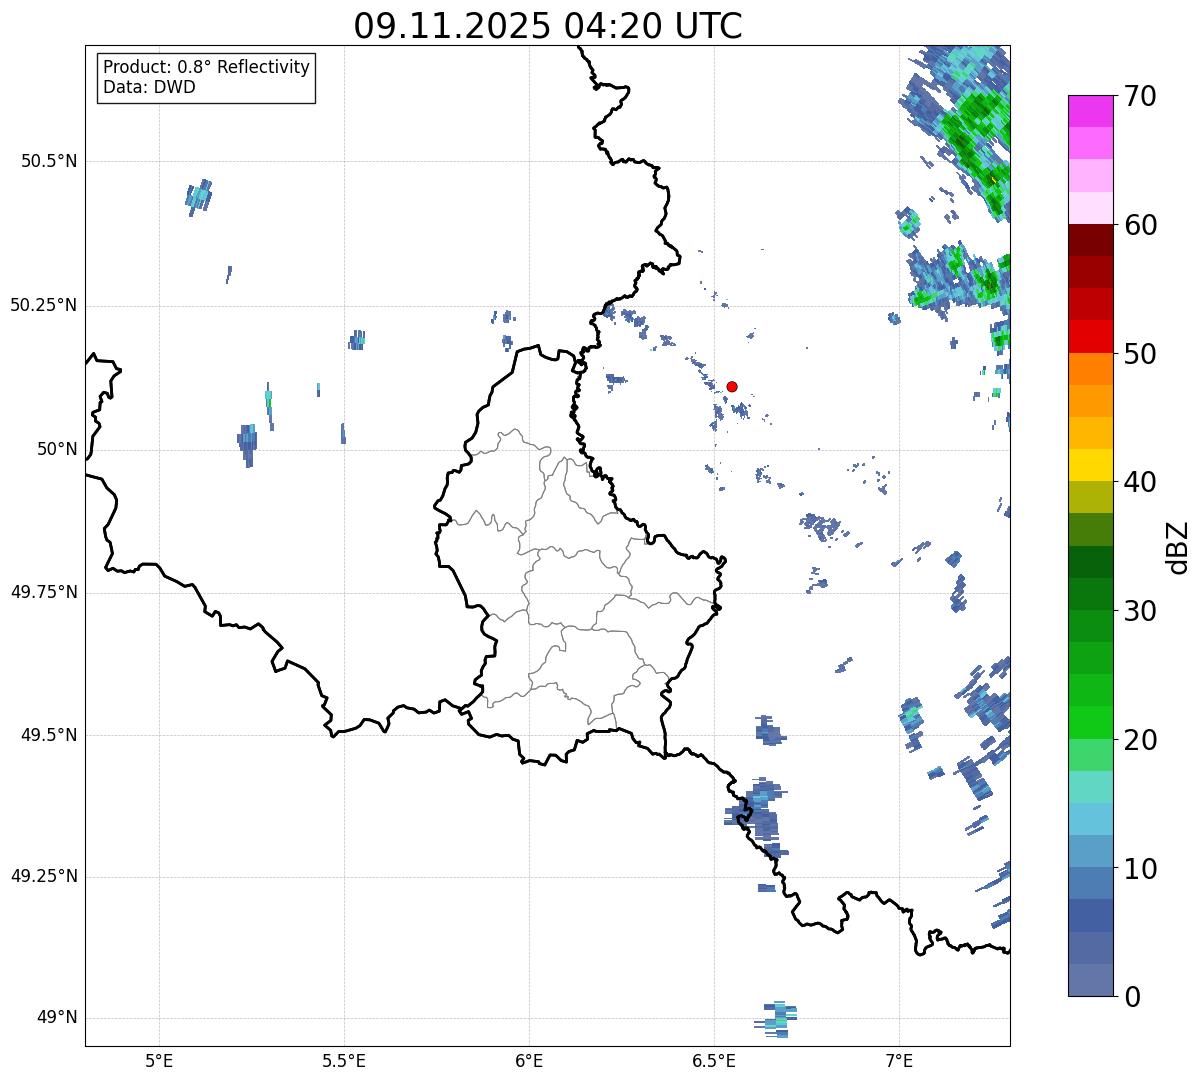Click the latitude label "49.75°N"
The width and height of the screenshot is (1202, 1081).
pos(43,592)
